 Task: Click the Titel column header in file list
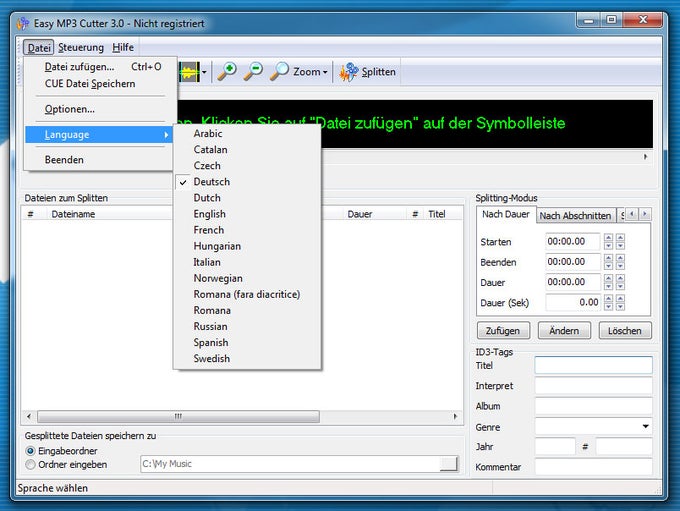click(444, 214)
